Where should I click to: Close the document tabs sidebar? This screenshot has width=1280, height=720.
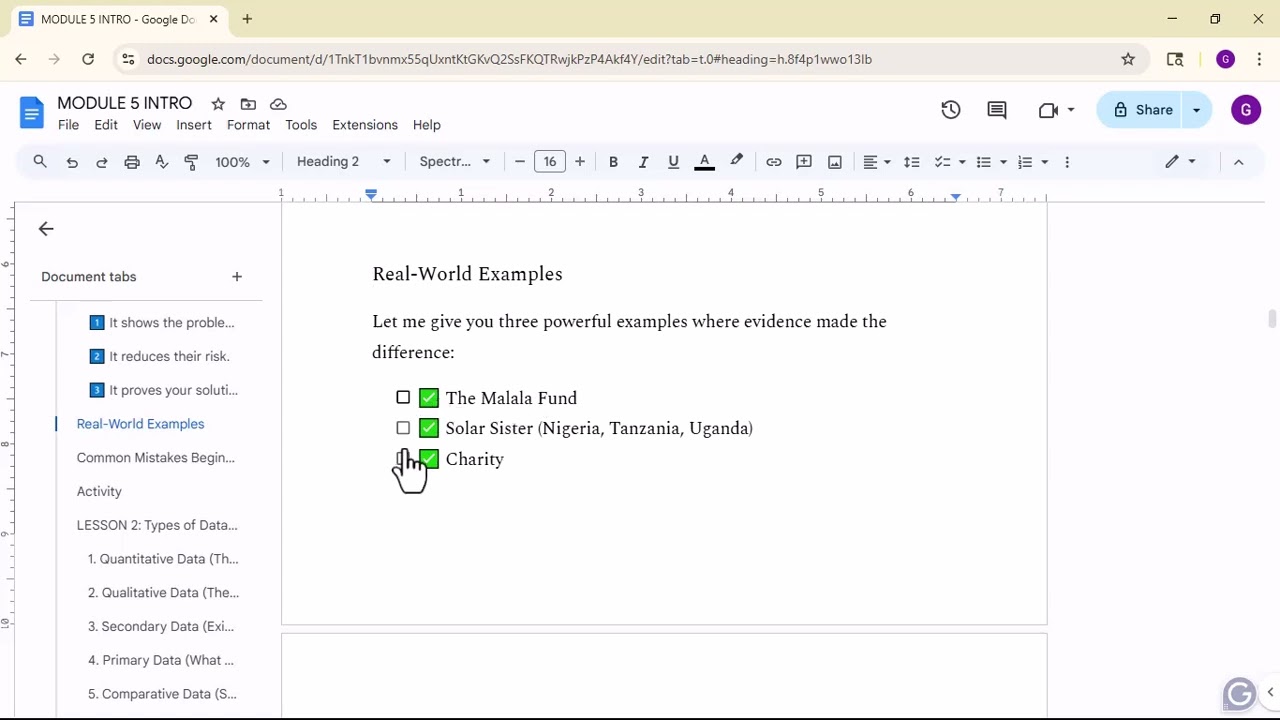point(46,229)
